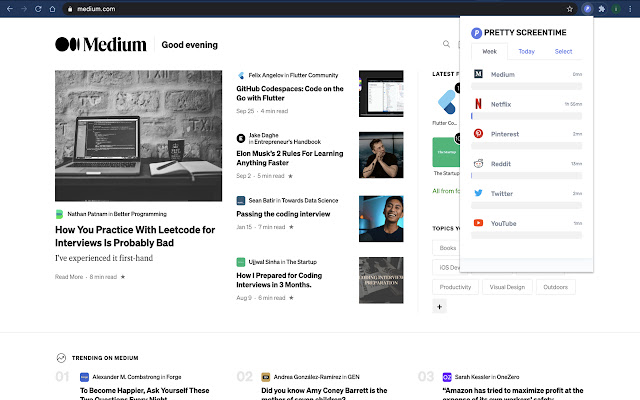Open Amy Coney Barrett trending article
The width and height of the screenshot is (640, 400).
[x=324, y=393]
